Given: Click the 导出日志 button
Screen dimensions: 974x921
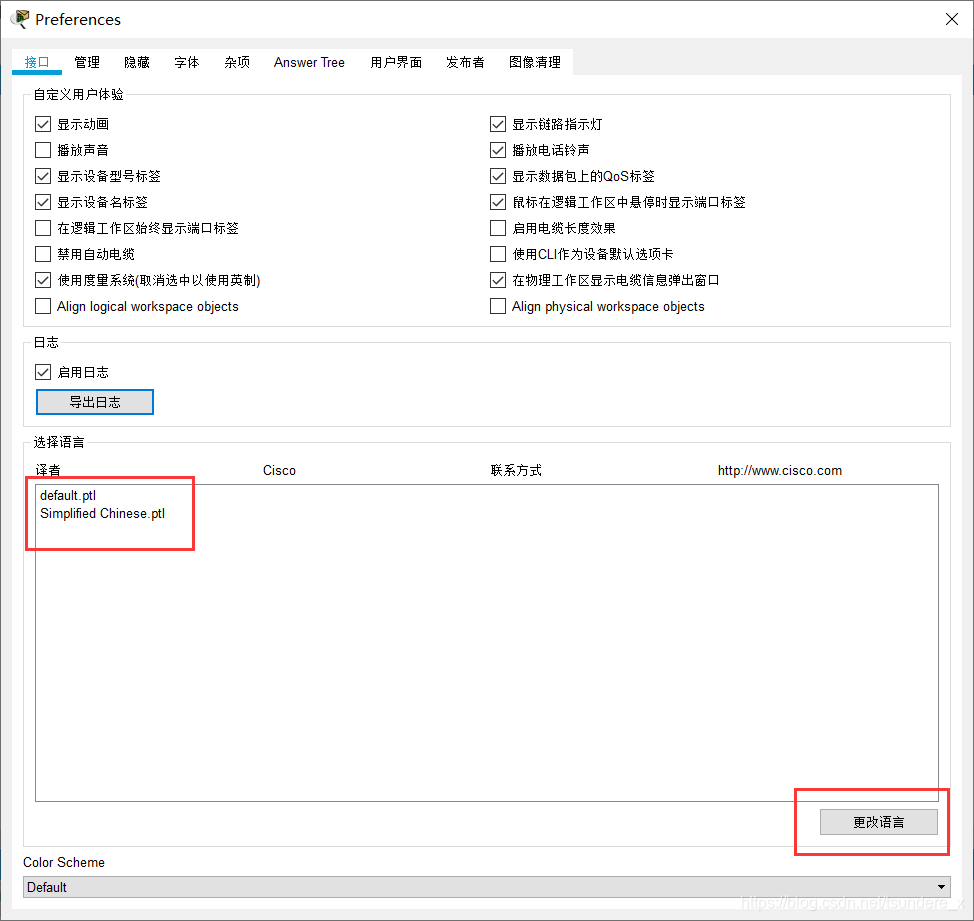Looking at the screenshot, I should pyautogui.click(x=94, y=402).
